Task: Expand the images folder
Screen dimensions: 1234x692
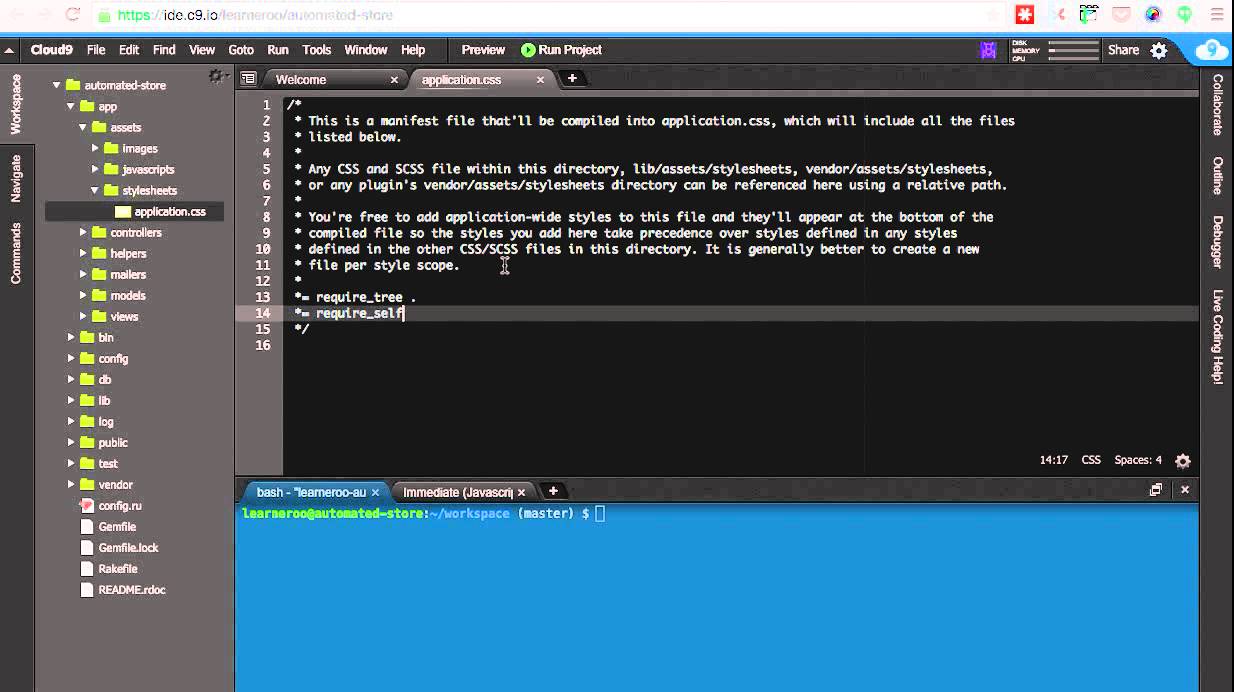Action: (96, 148)
